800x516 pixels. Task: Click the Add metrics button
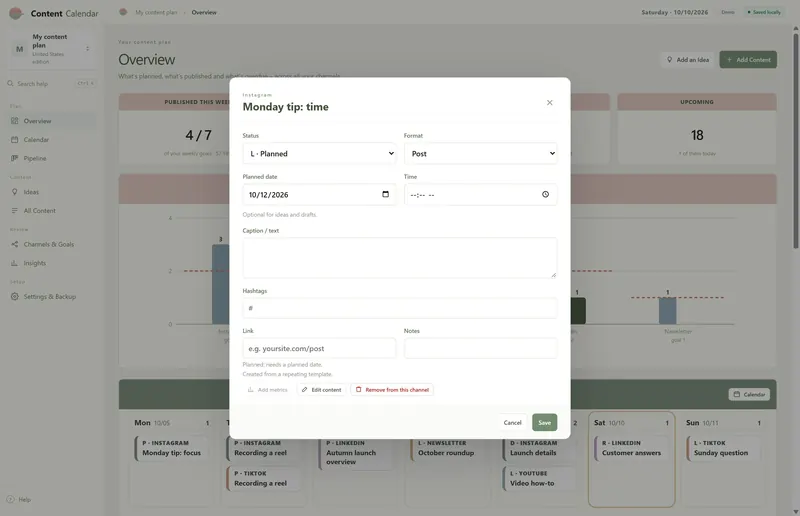tap(268, 390)
